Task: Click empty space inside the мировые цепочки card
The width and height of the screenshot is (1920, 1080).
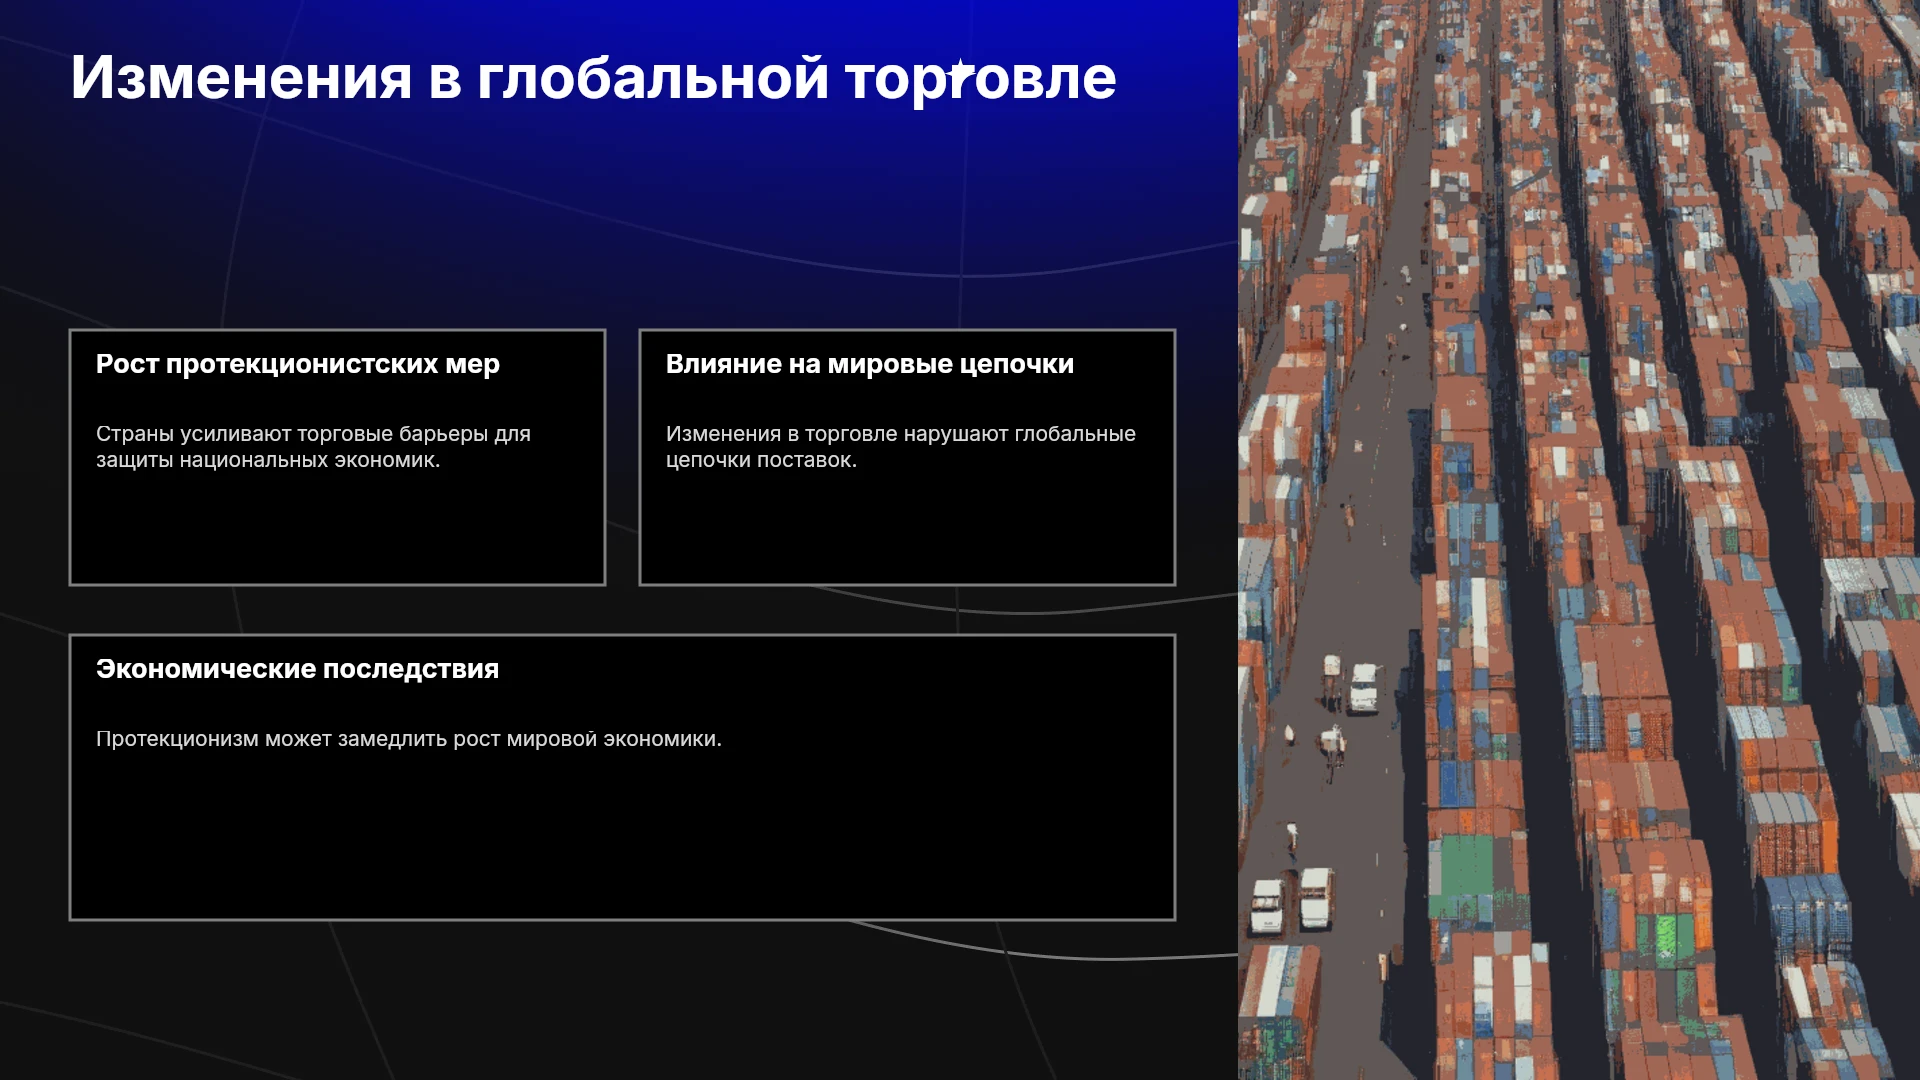Action: (907, 530)
